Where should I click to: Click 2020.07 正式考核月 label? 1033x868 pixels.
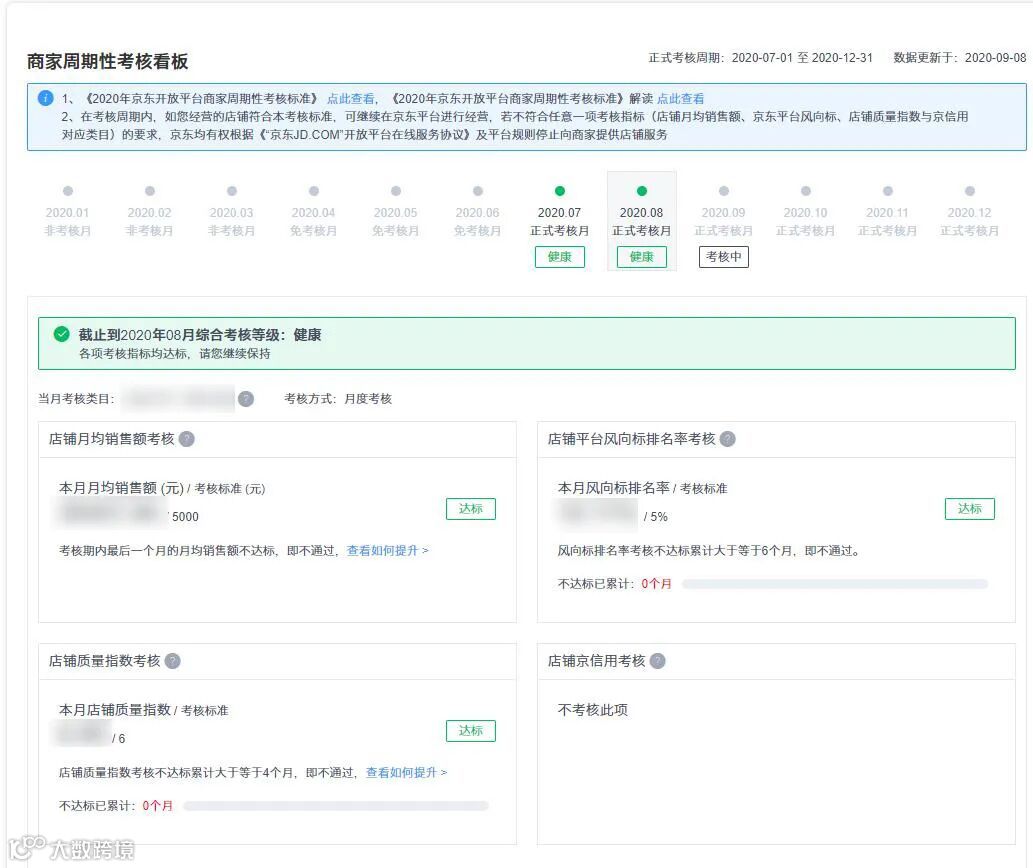click(559, 231)
